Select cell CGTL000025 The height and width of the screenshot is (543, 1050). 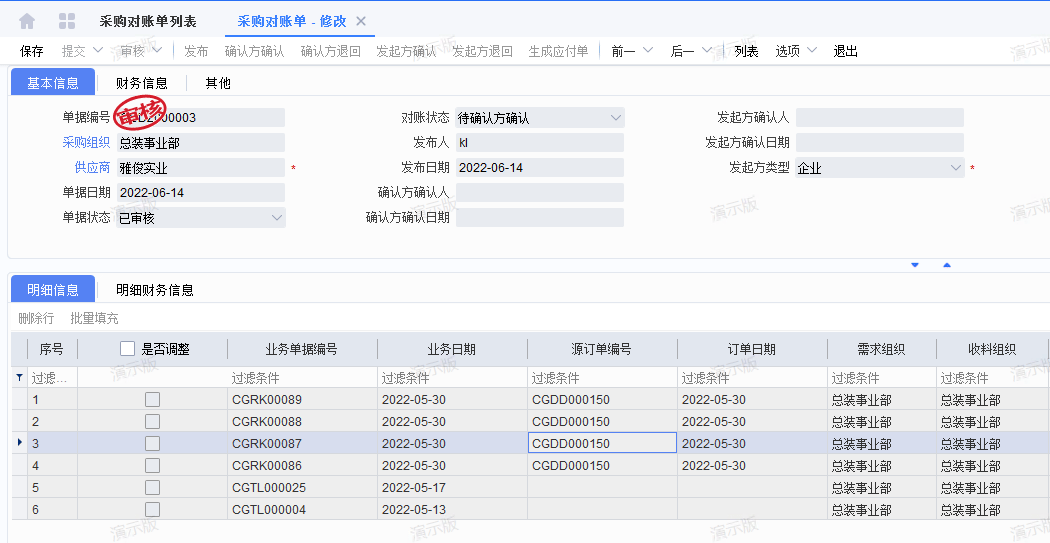(x=302, y=487)
